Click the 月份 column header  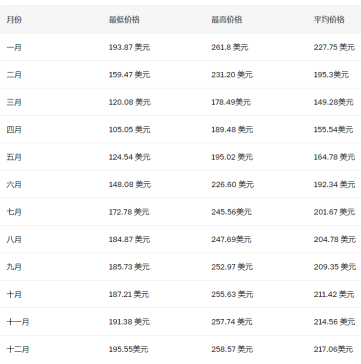(x=14, y=20)
